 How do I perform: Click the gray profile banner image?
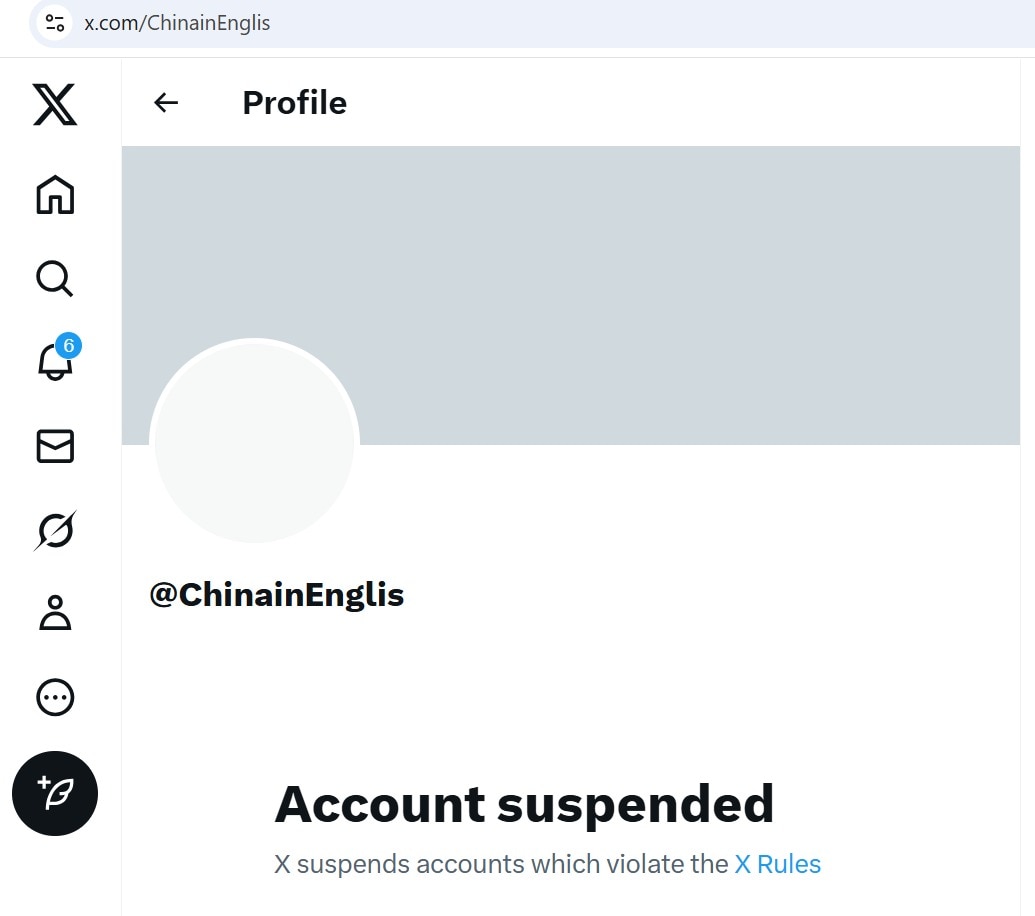tap(571, 296)
